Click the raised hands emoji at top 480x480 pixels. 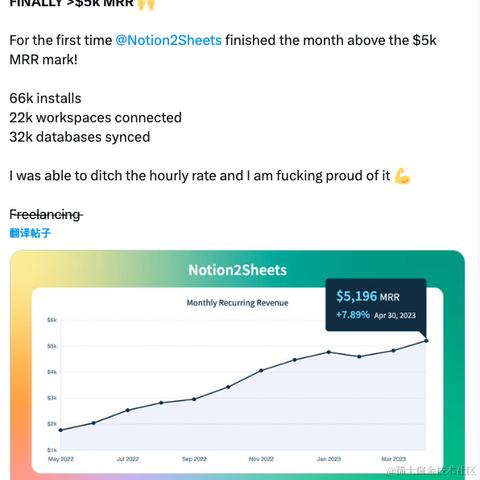click(146, 4)
